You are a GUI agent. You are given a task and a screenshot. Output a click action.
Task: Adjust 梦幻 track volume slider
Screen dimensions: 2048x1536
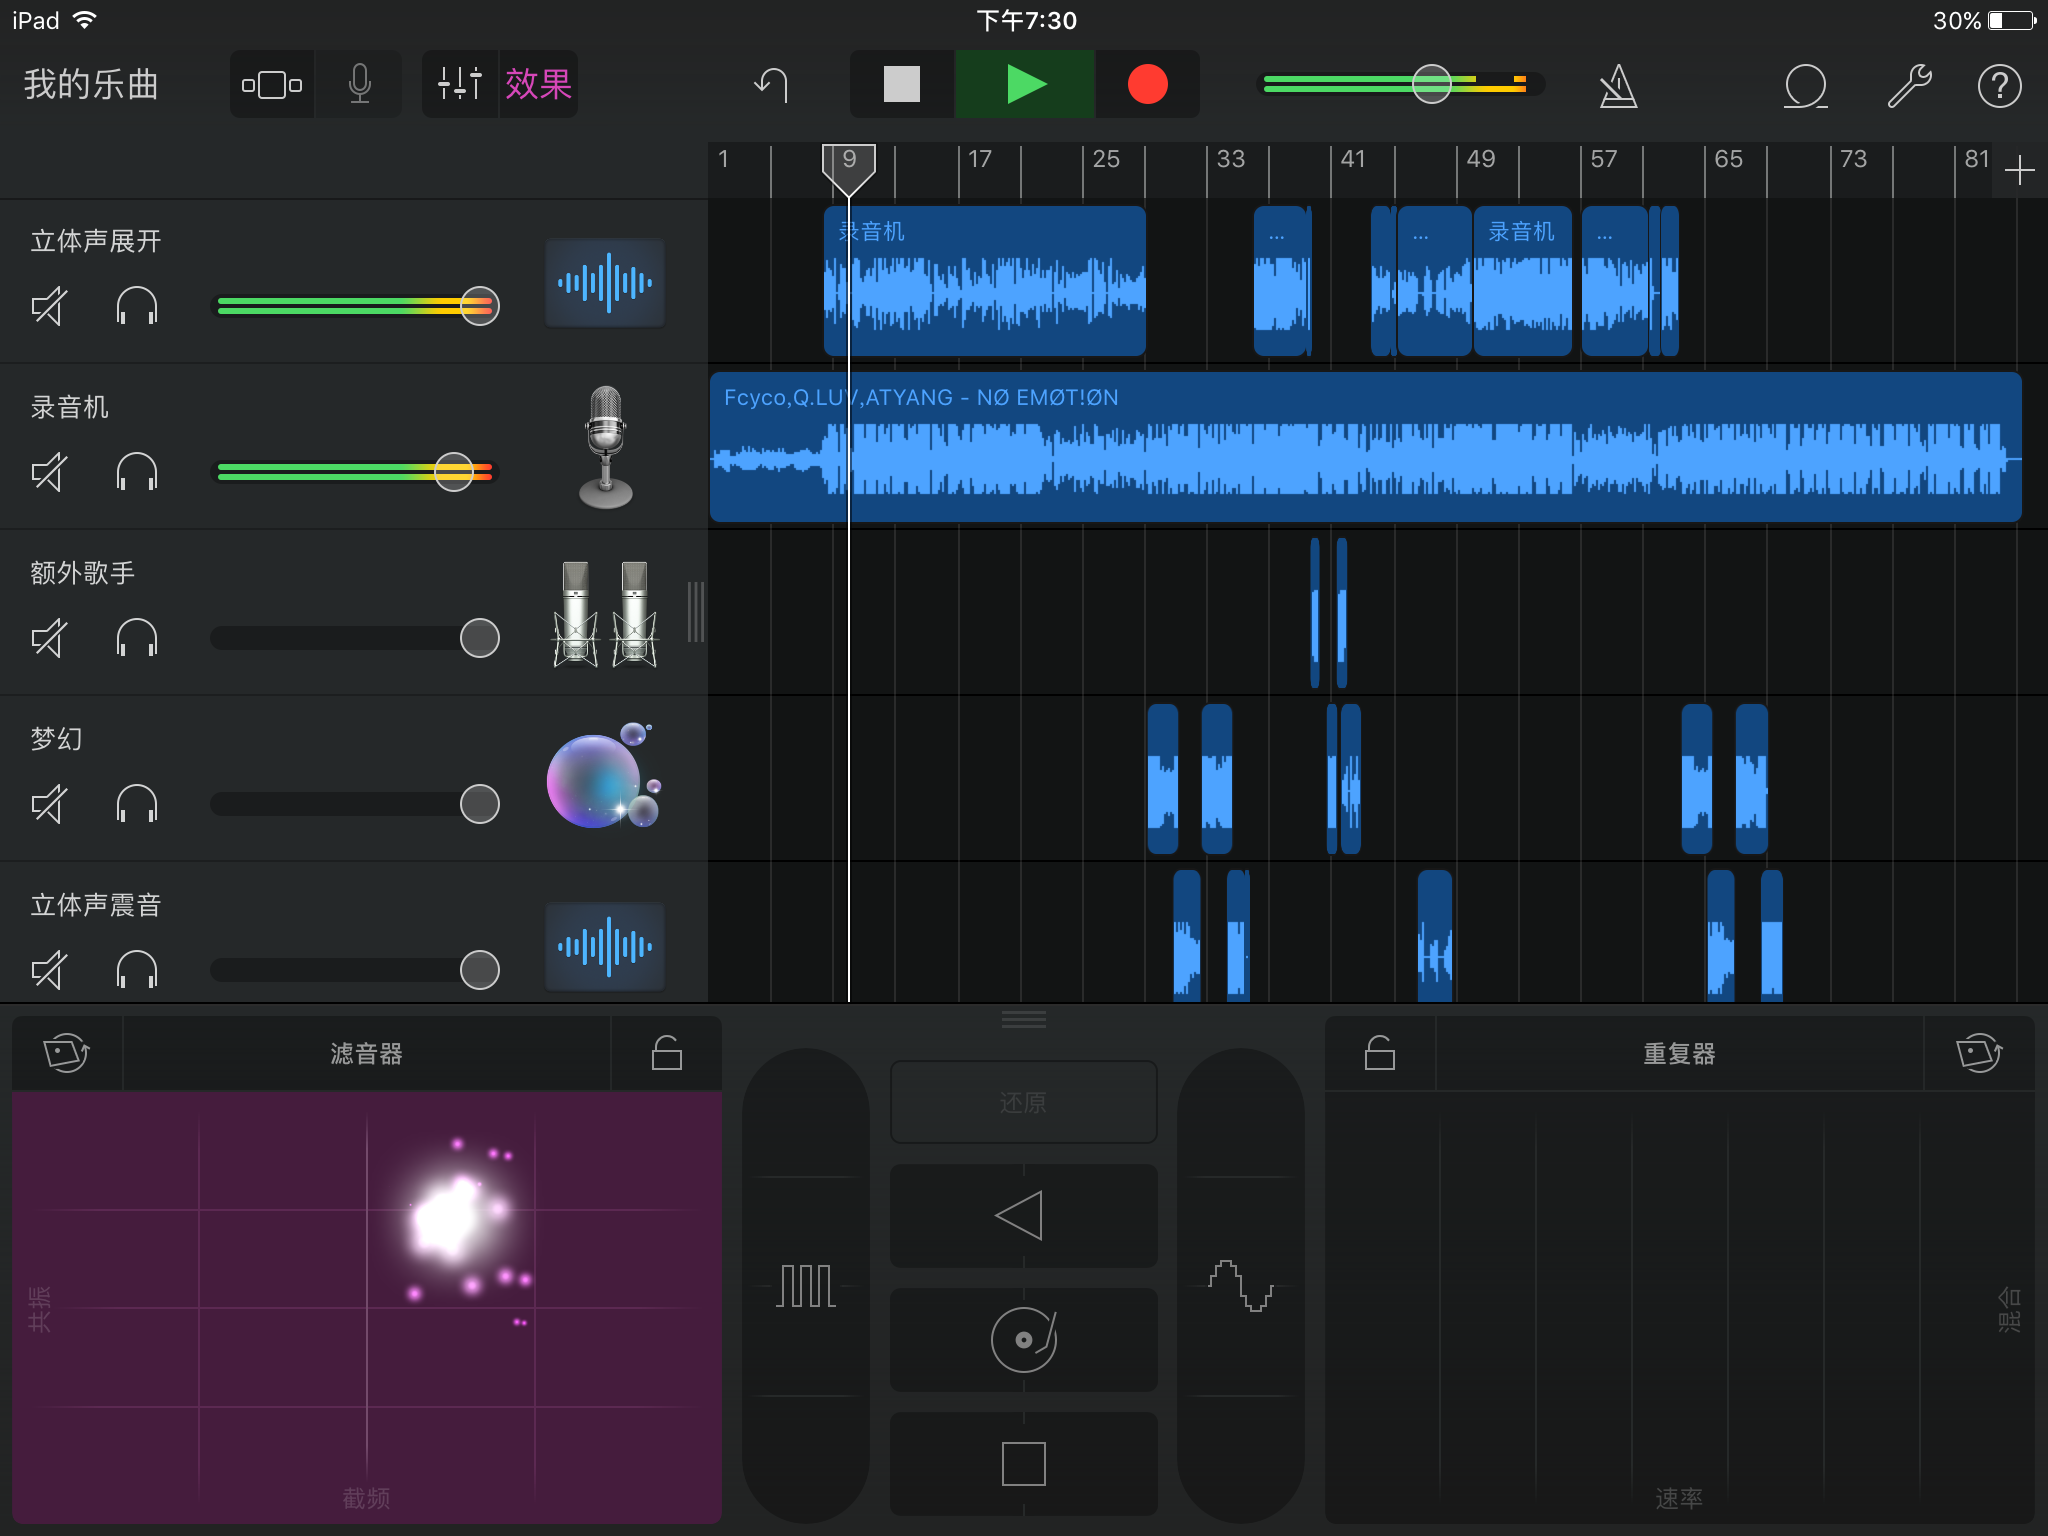(x=479, y=804)
